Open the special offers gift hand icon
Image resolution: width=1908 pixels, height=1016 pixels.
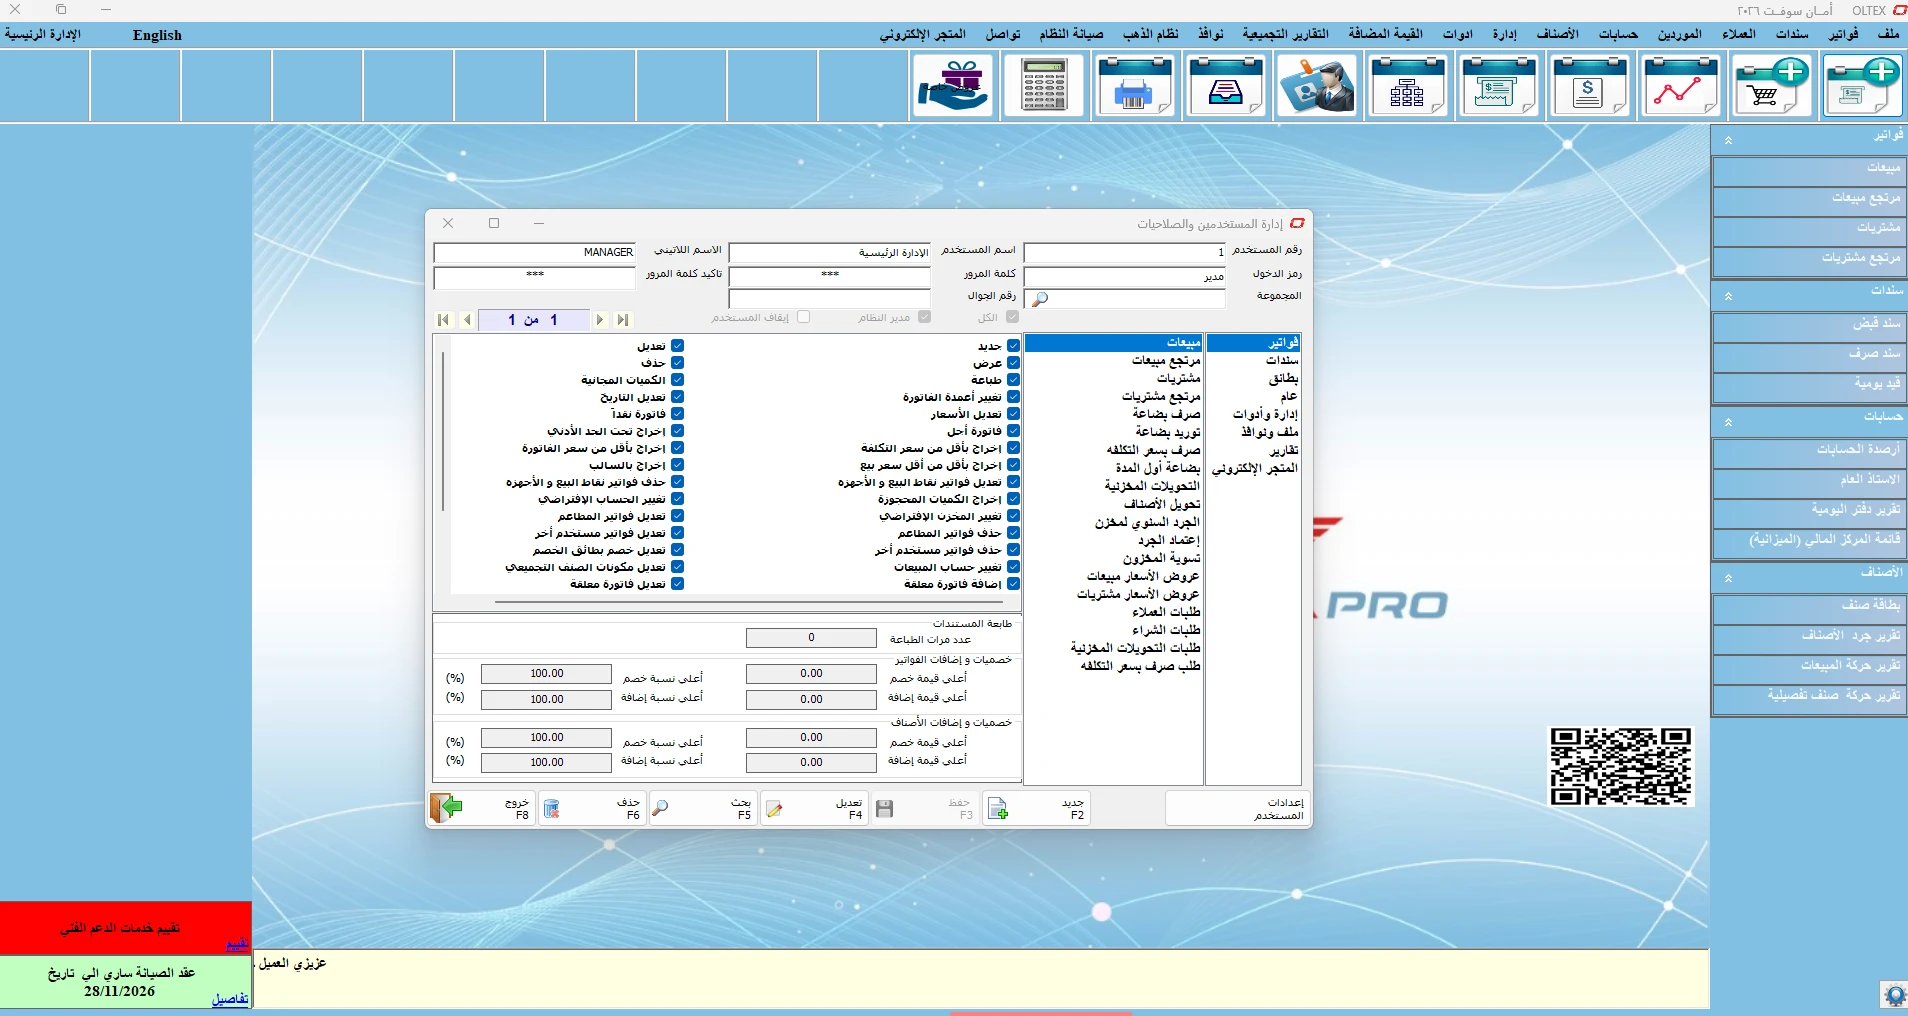953,86
